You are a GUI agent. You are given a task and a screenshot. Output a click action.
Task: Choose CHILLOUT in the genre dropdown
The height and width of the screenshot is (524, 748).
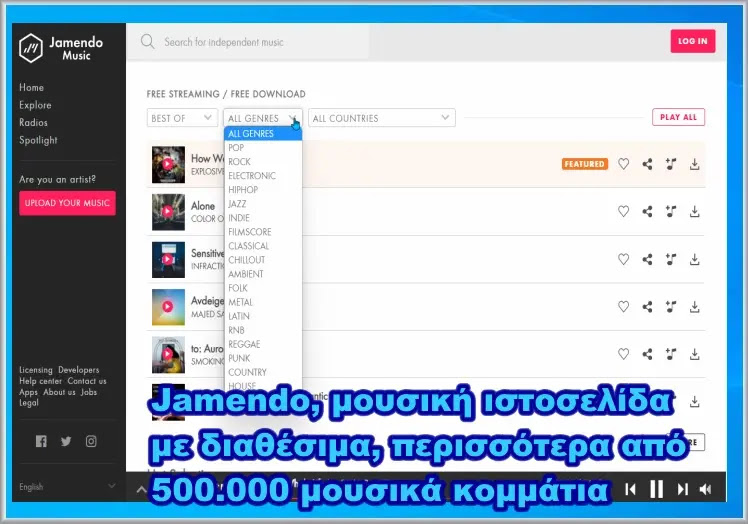pyautogui.click(x=263, y=260)
